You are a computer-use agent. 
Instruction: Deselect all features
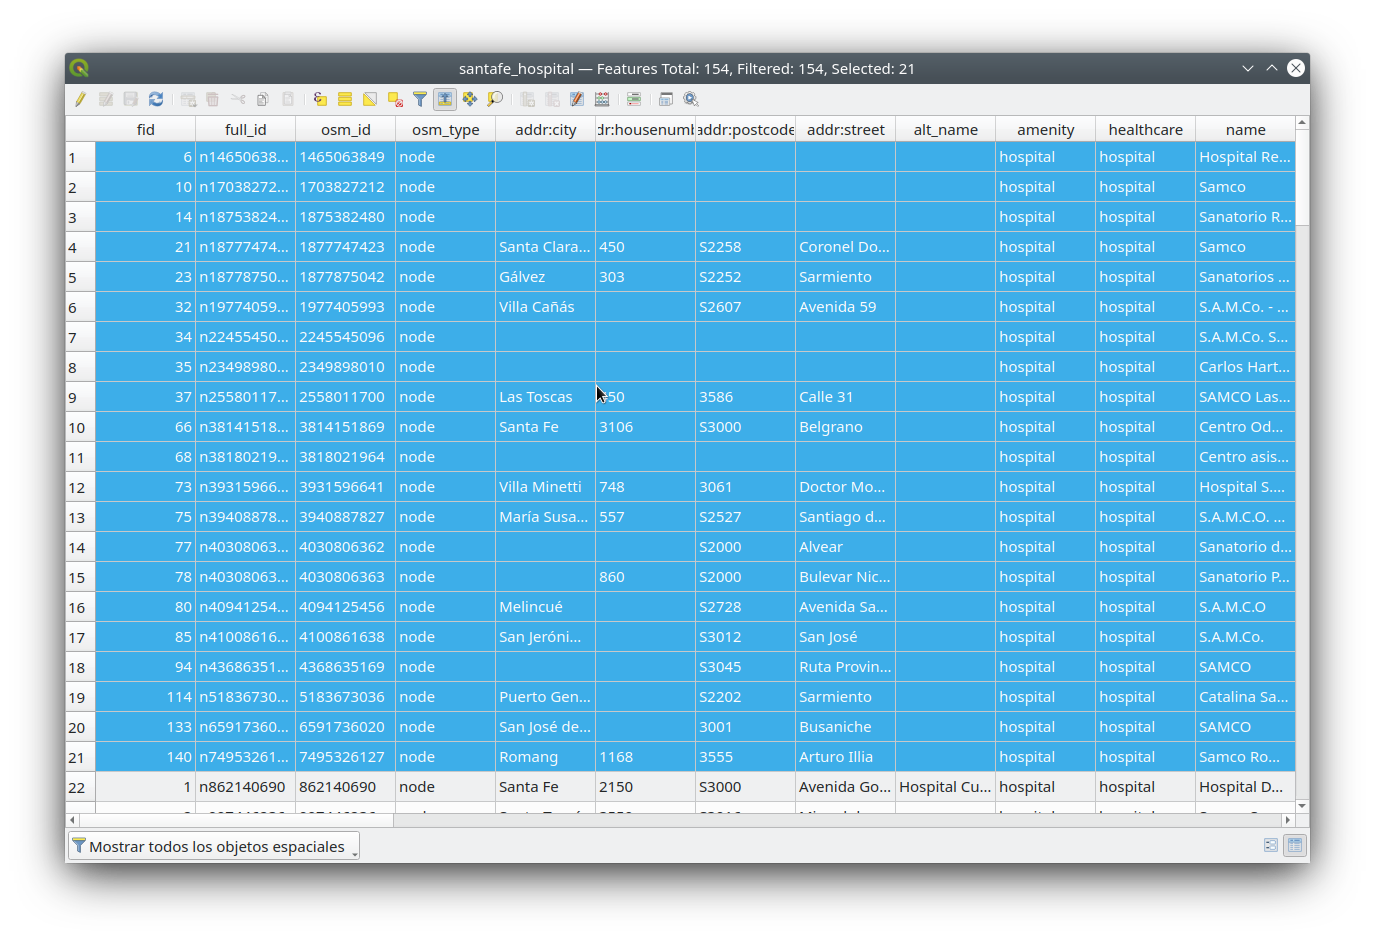[395, 99]
